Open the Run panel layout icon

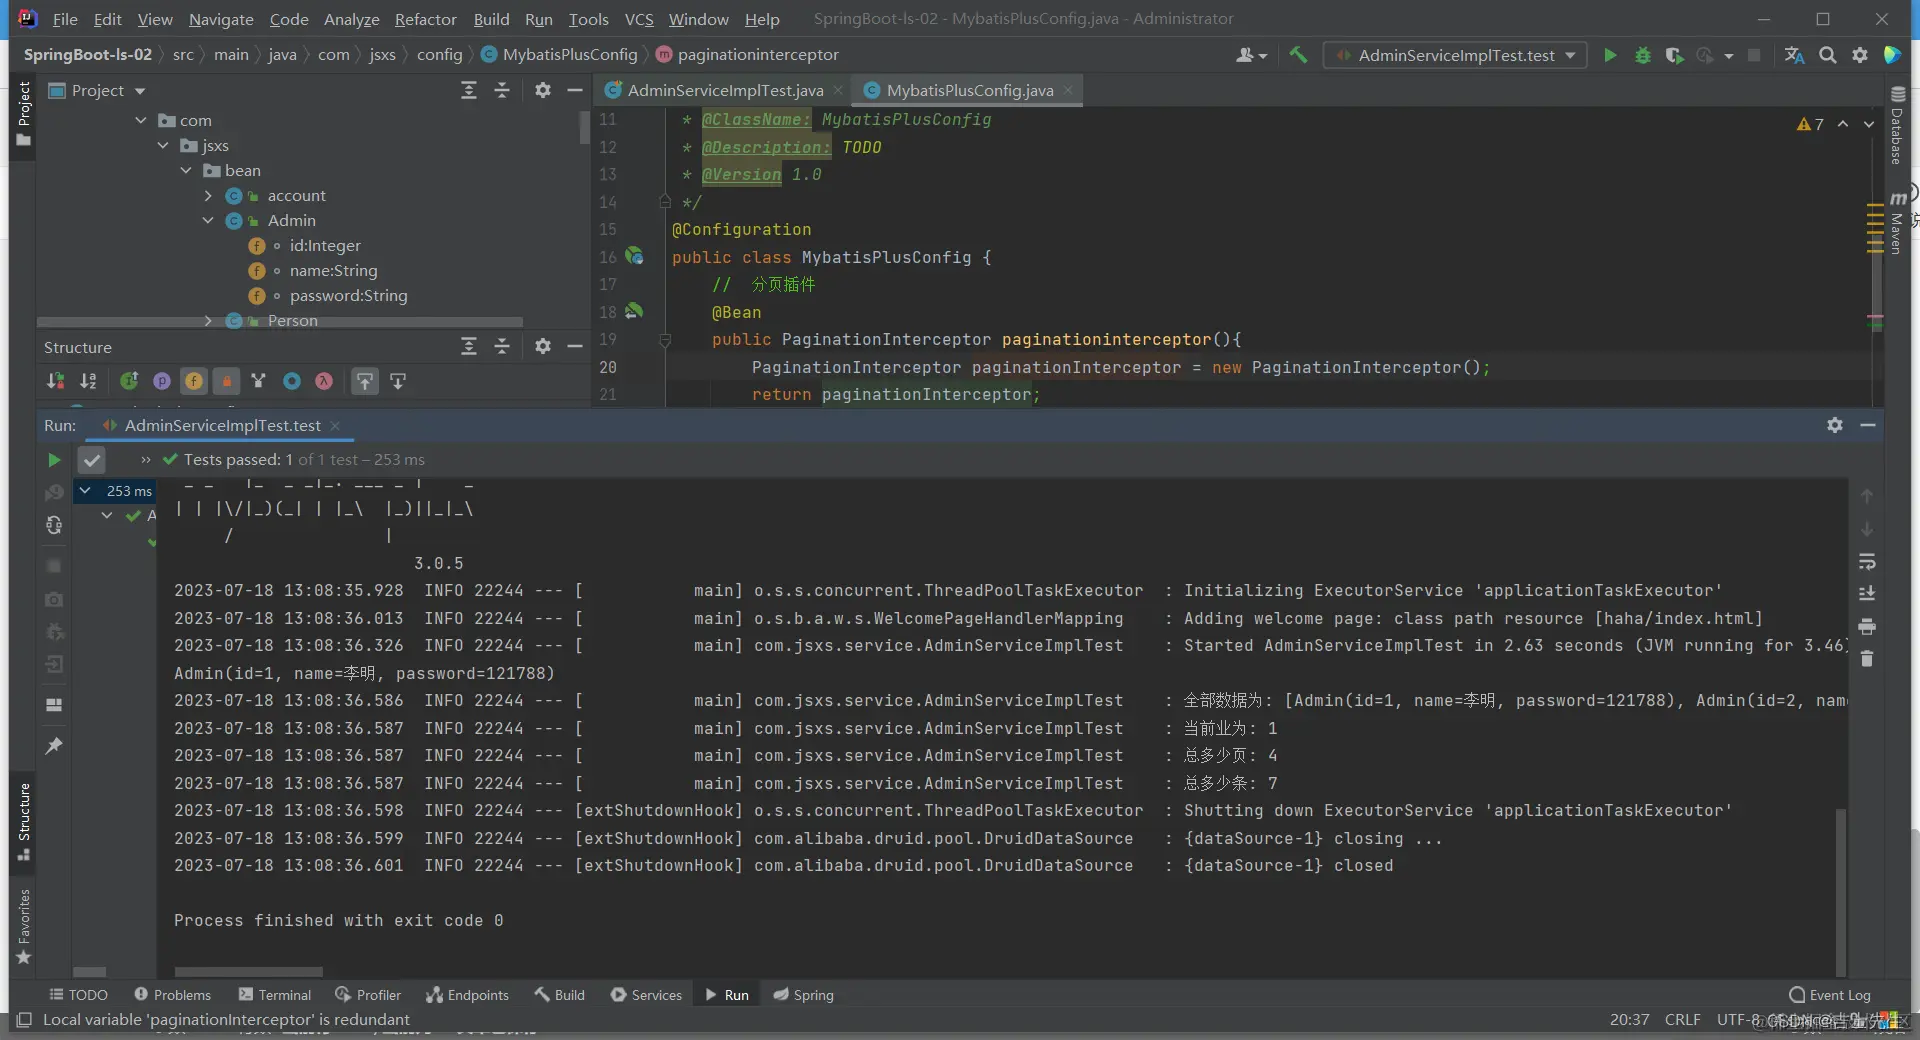tap(54, 705)
